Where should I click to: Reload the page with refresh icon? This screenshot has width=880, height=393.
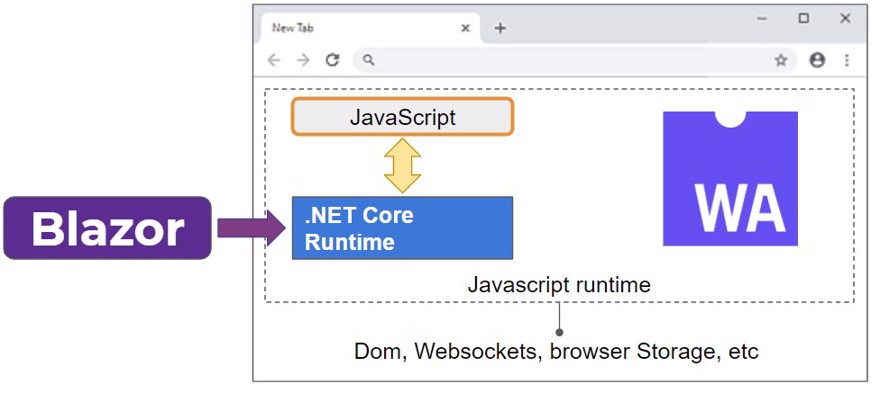[x=333, y=60]
